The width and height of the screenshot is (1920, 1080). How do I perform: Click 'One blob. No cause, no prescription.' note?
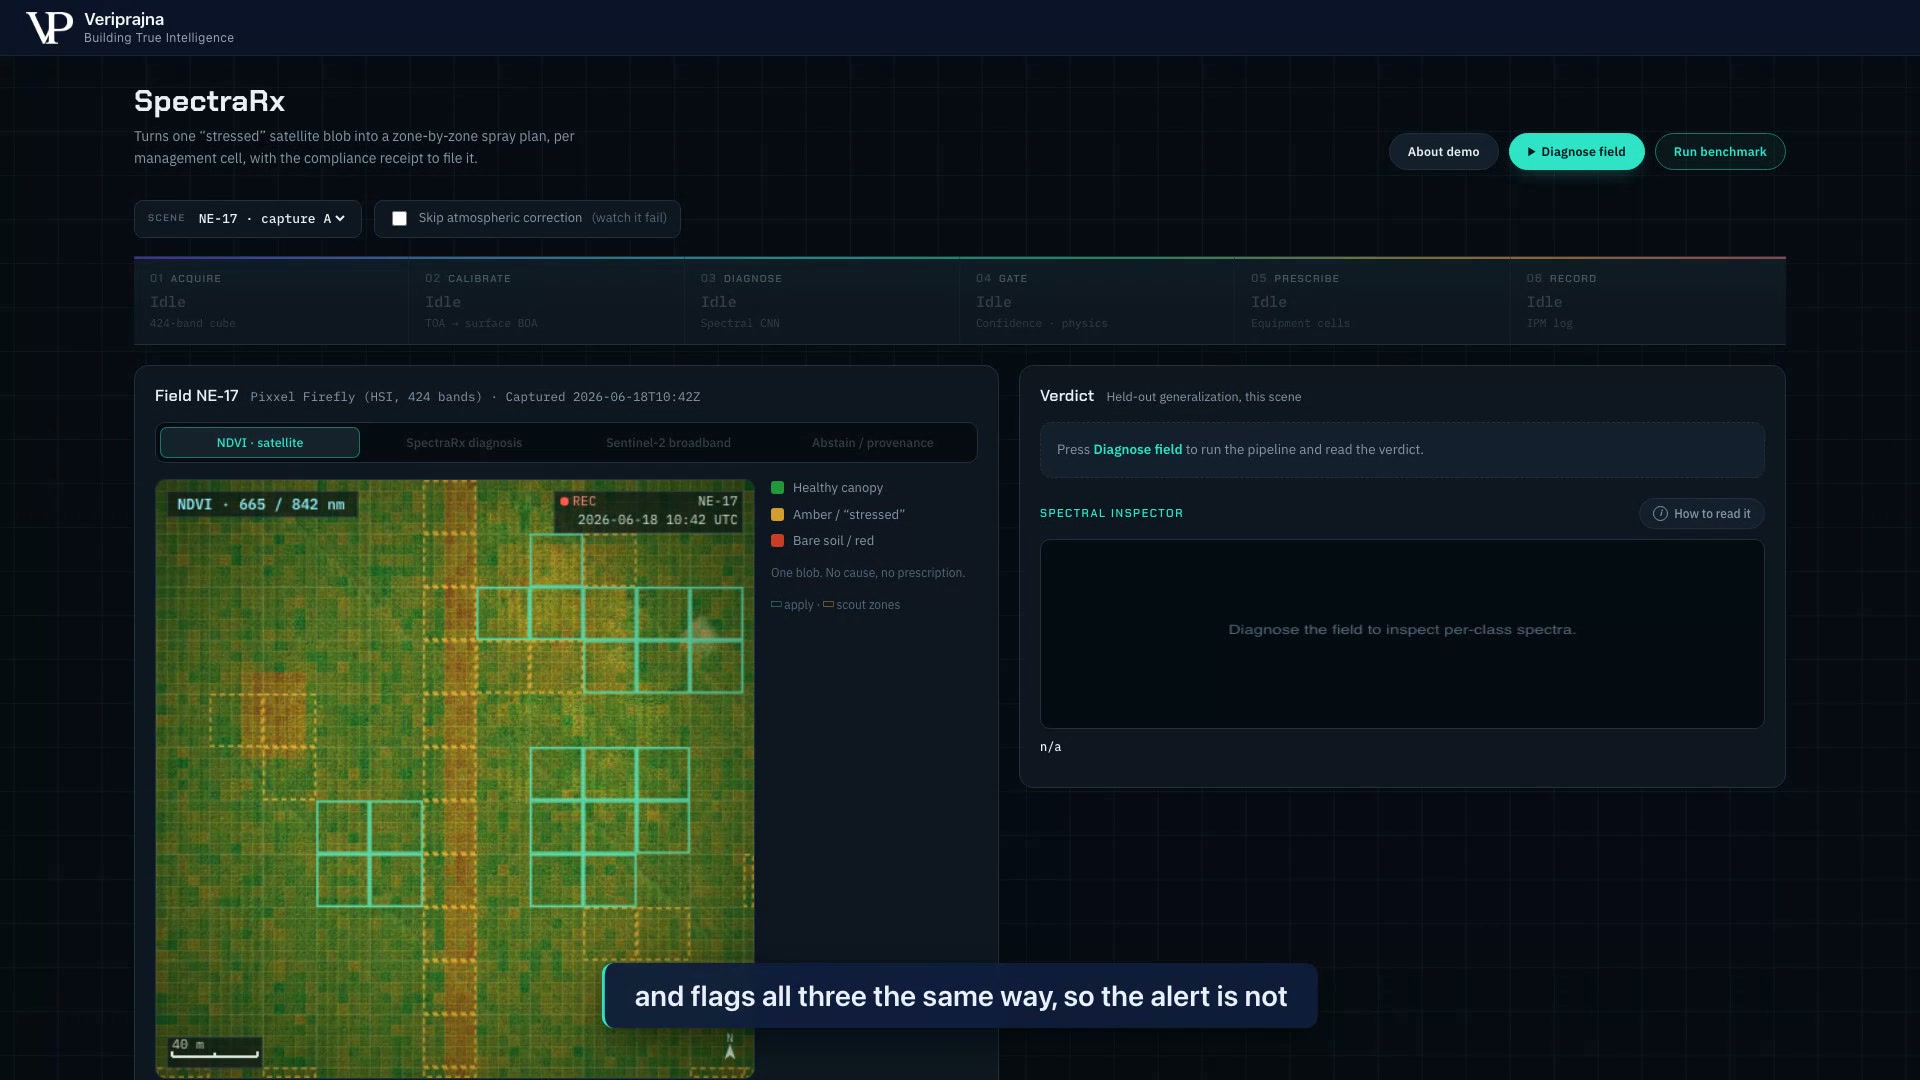click(868, 573)
